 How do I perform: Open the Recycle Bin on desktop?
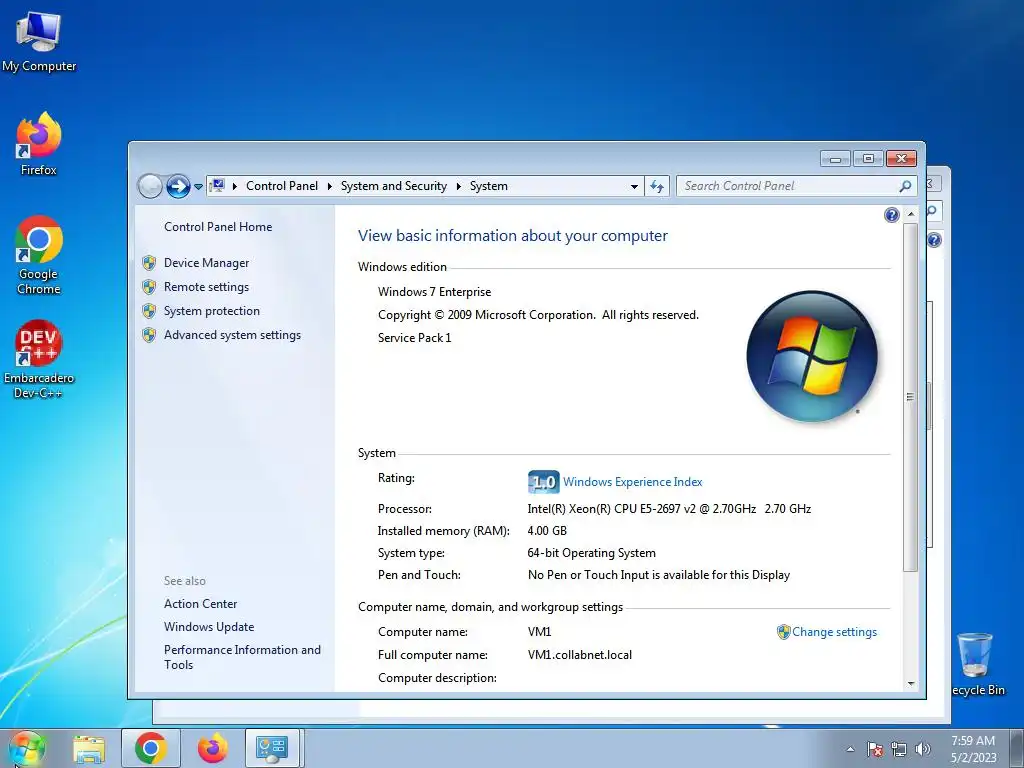pyautogui.click(x=977, y=664)
